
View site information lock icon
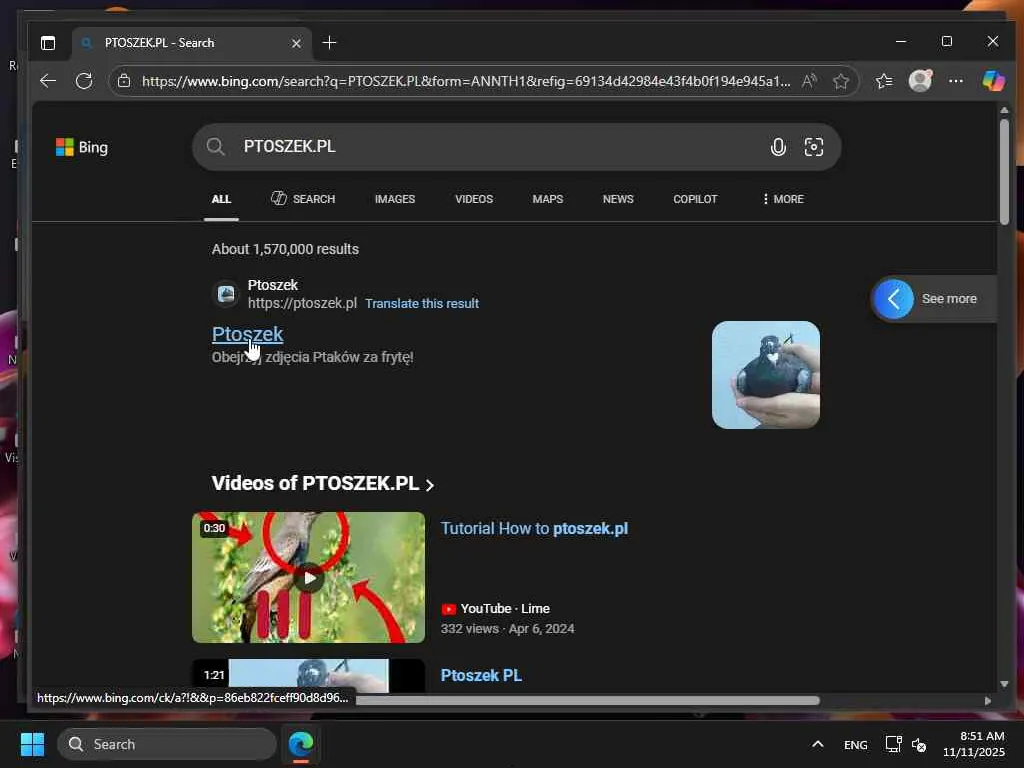tap(124, 81)
